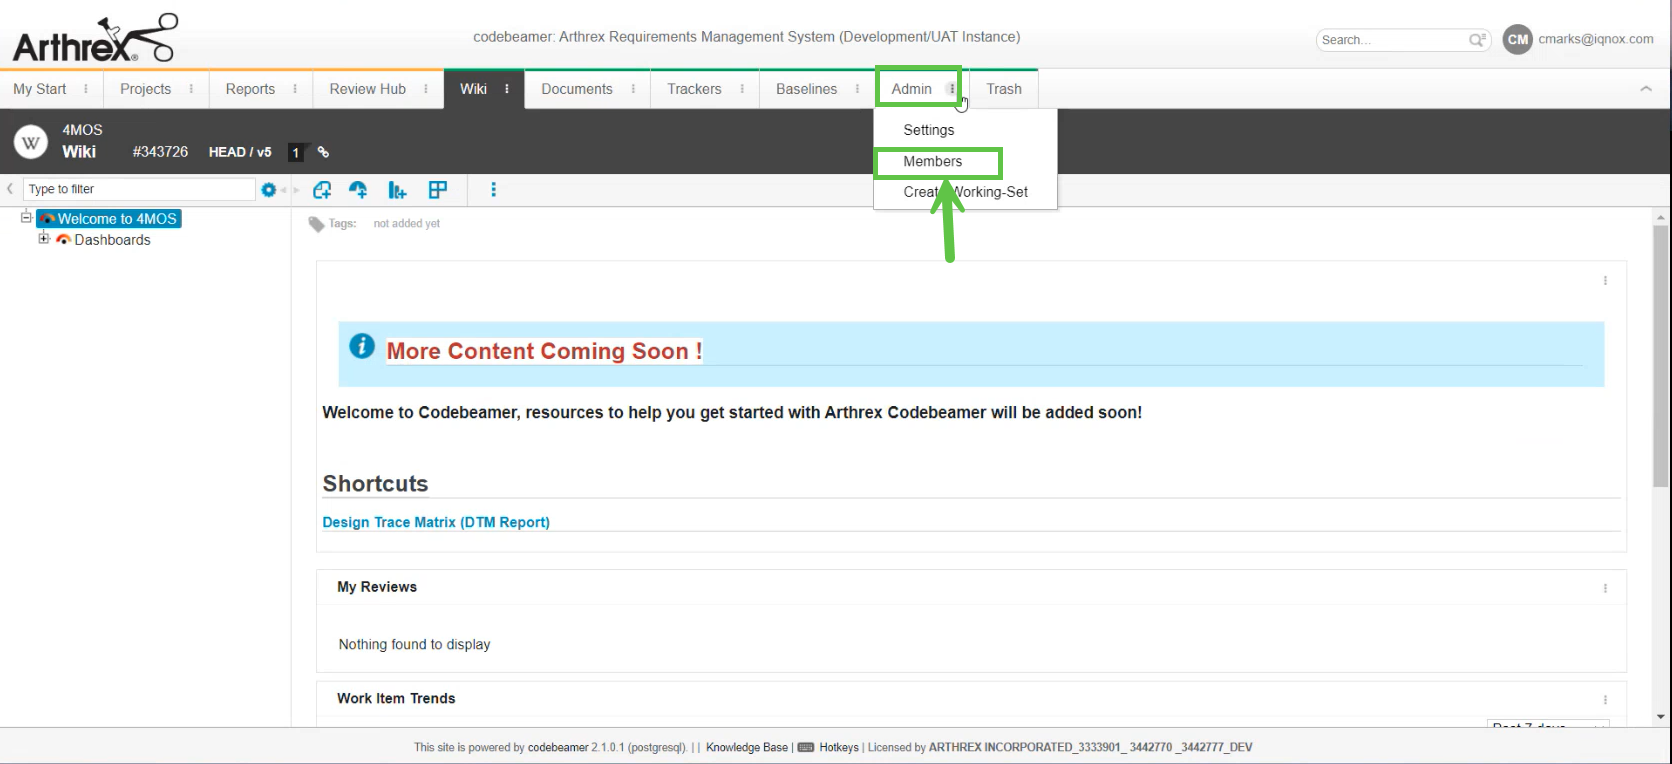Click the add chart widget icon

pos(397,190)
